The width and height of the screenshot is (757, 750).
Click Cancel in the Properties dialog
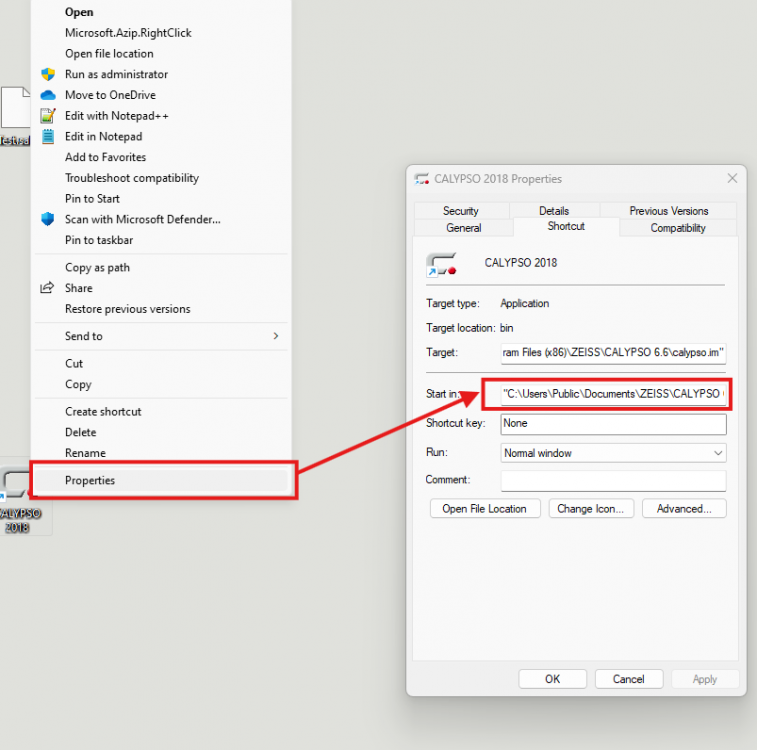point(629,679)
